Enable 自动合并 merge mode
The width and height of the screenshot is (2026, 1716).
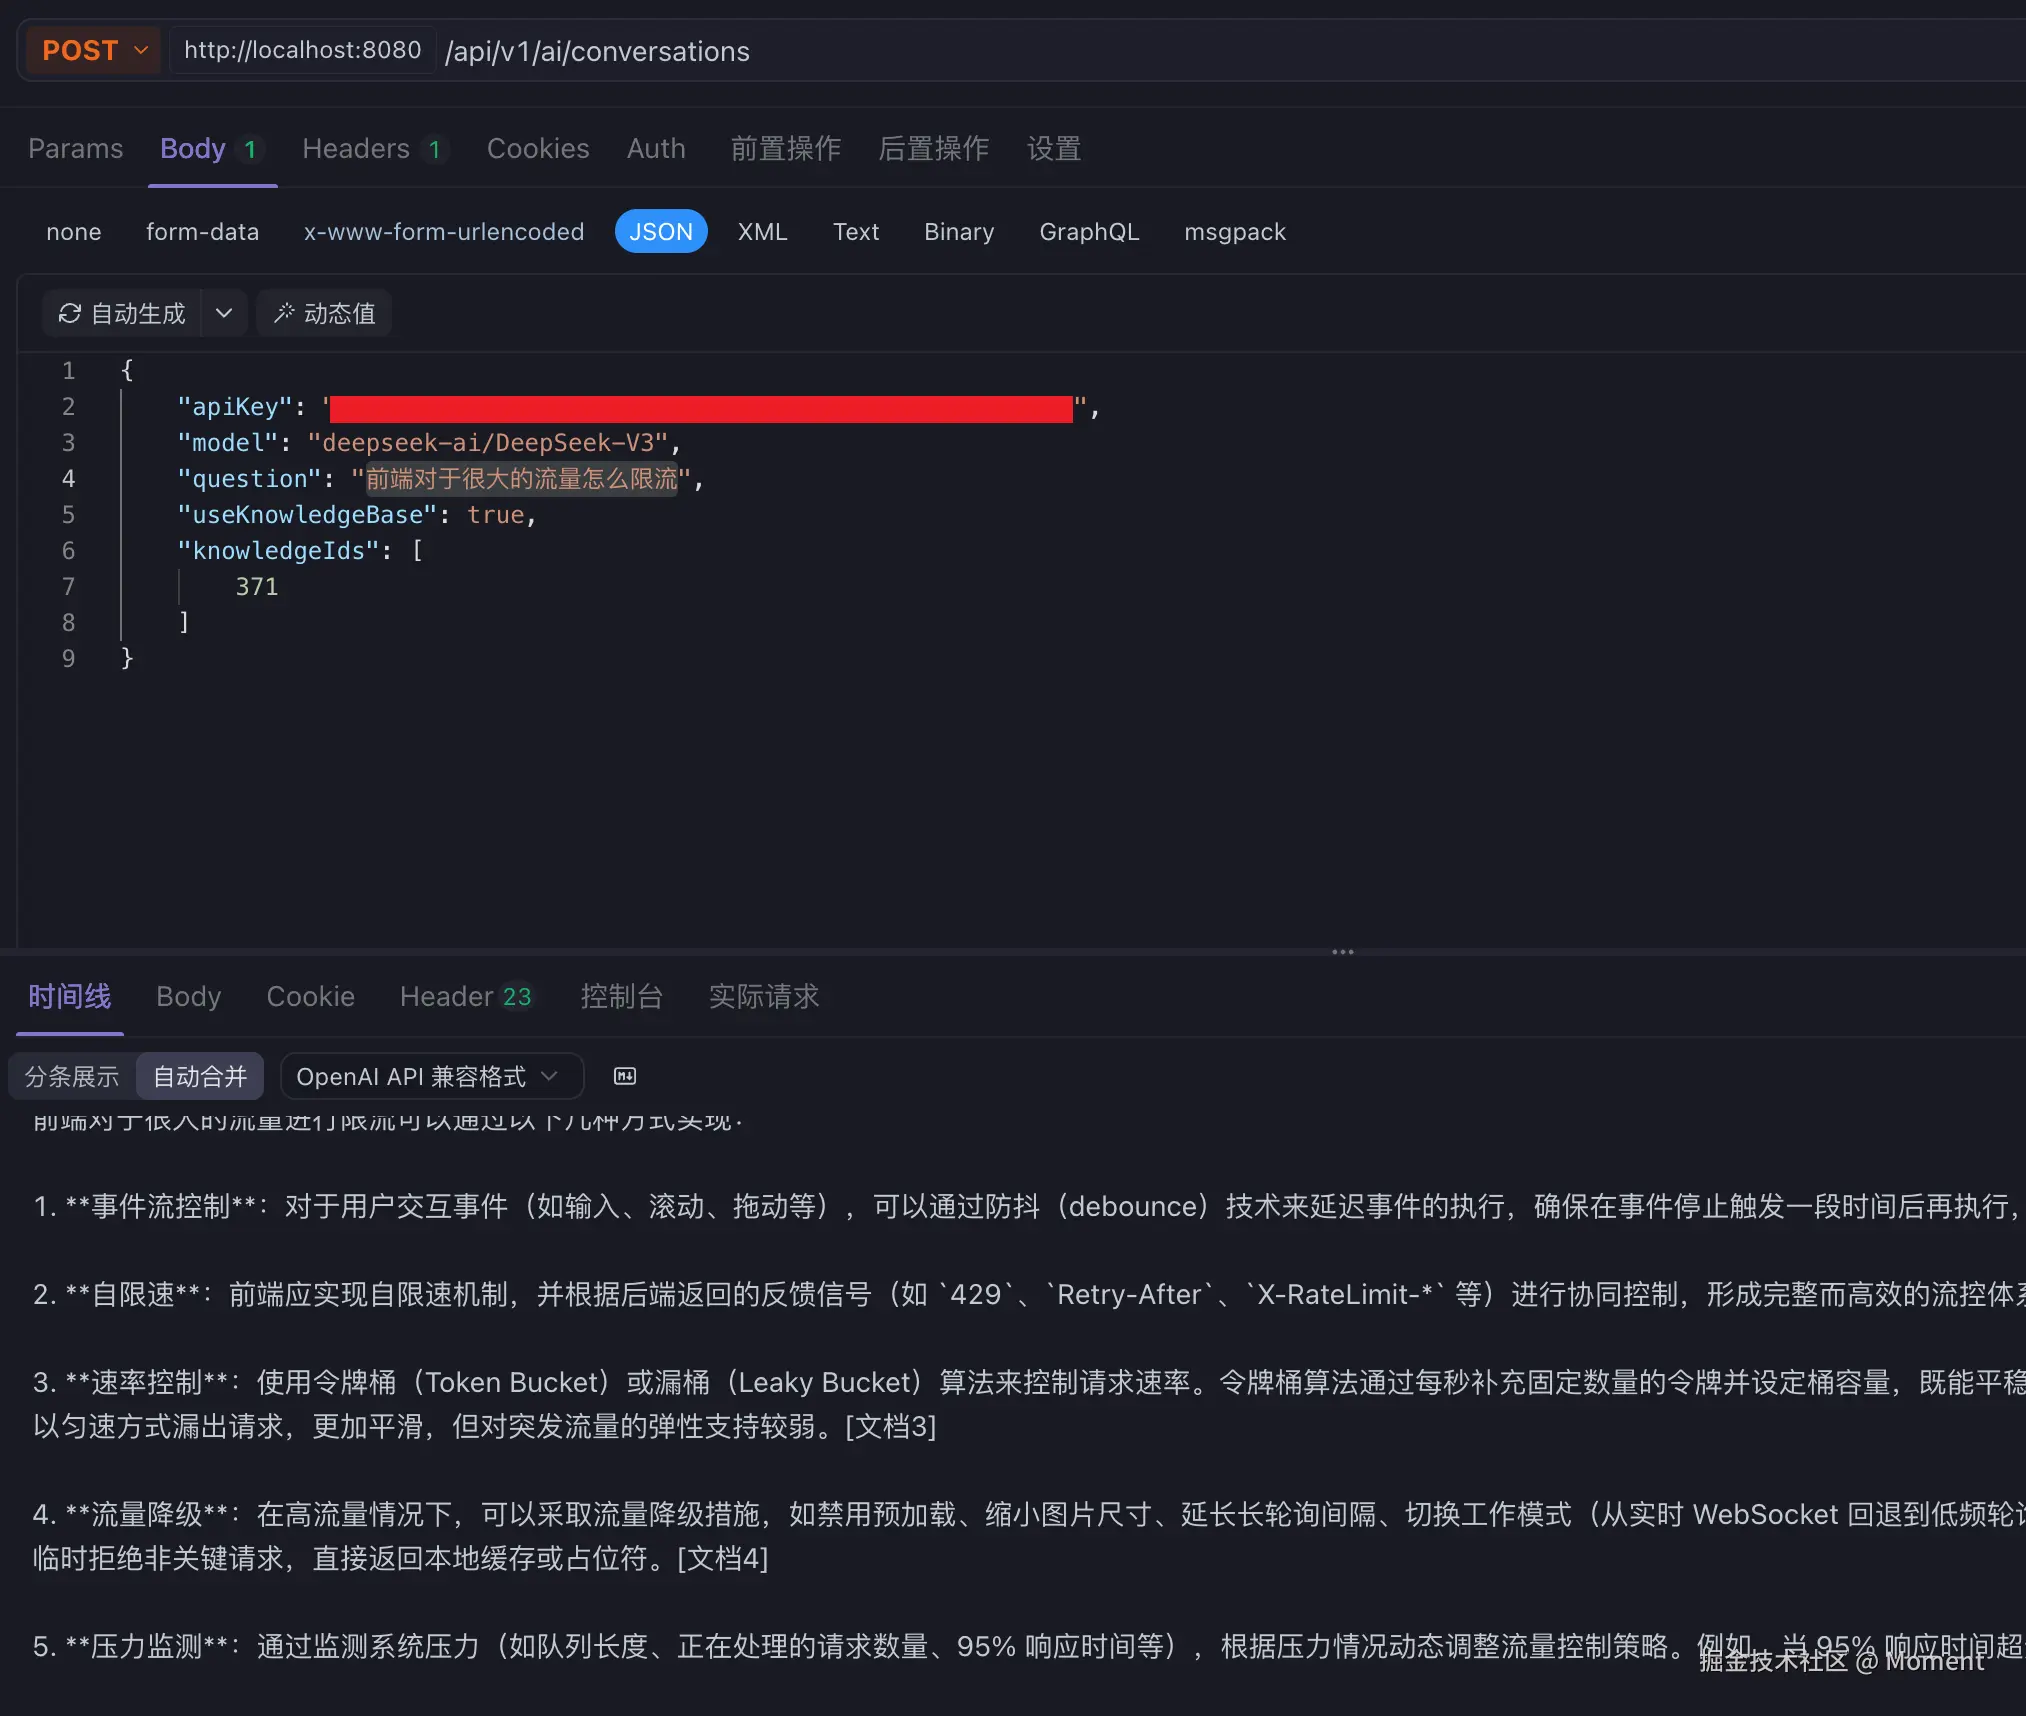point(200,1076)
